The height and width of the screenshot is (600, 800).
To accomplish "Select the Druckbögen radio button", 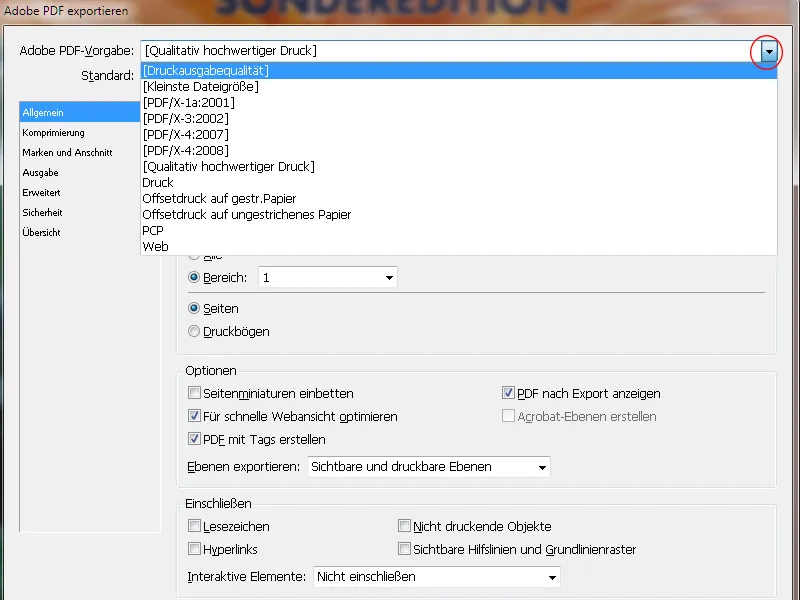I will point(194,331).
